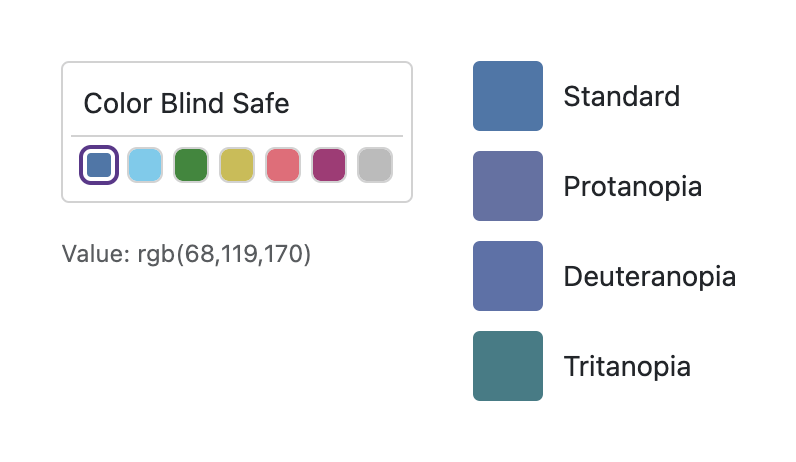796x462 pixels.
Task: Click the Standard label text
Action: [x=621, y=96]
